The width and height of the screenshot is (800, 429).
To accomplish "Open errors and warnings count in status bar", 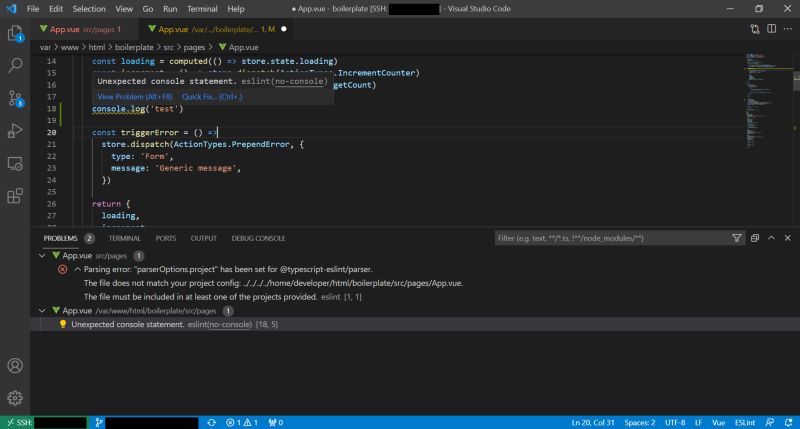I will [x=242, y=422].
